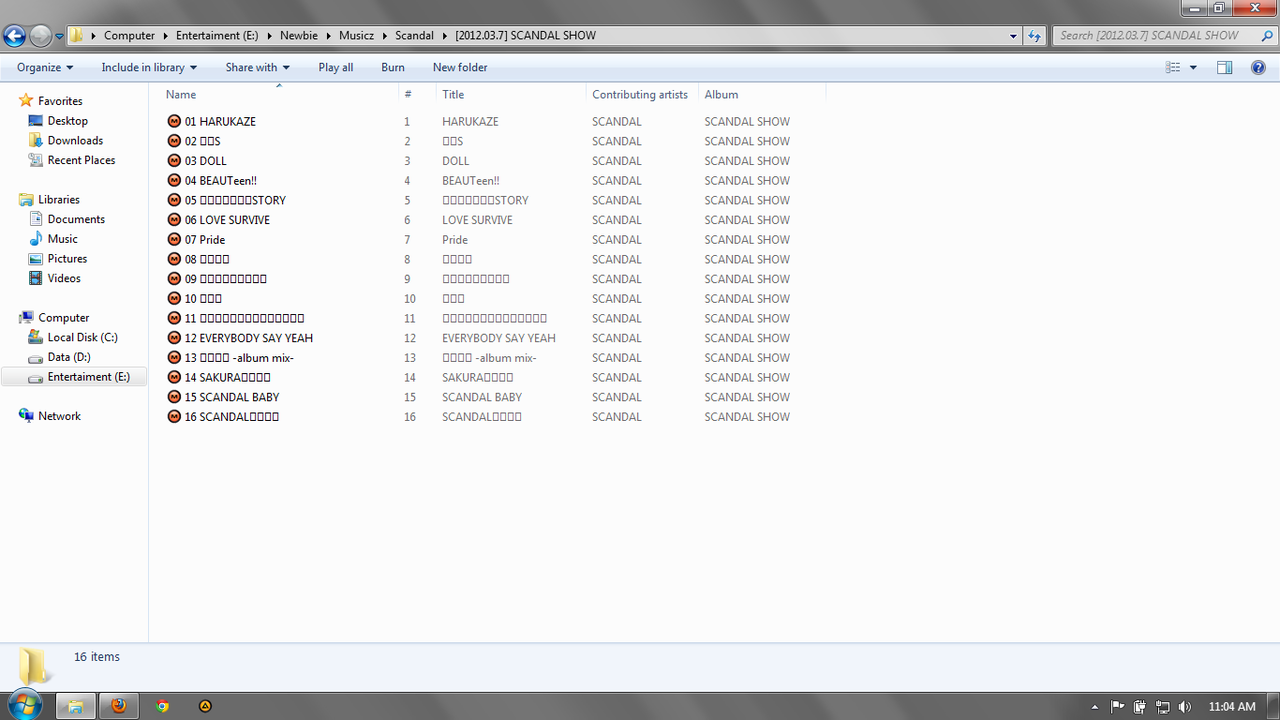
Task: Open Firefox from the taskbar
Action: pyautogui.click(x=119, y=705)
